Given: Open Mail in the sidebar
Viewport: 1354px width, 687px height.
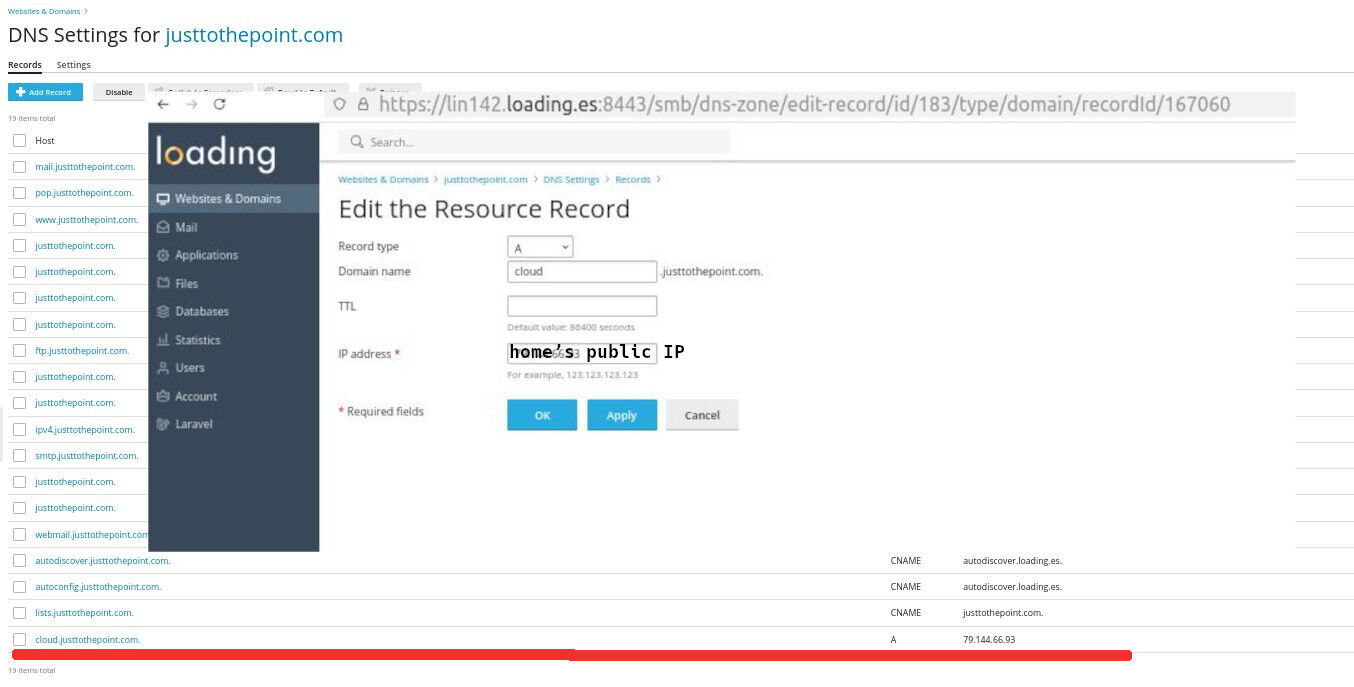Looking at the screenshot, I should 186,227.
